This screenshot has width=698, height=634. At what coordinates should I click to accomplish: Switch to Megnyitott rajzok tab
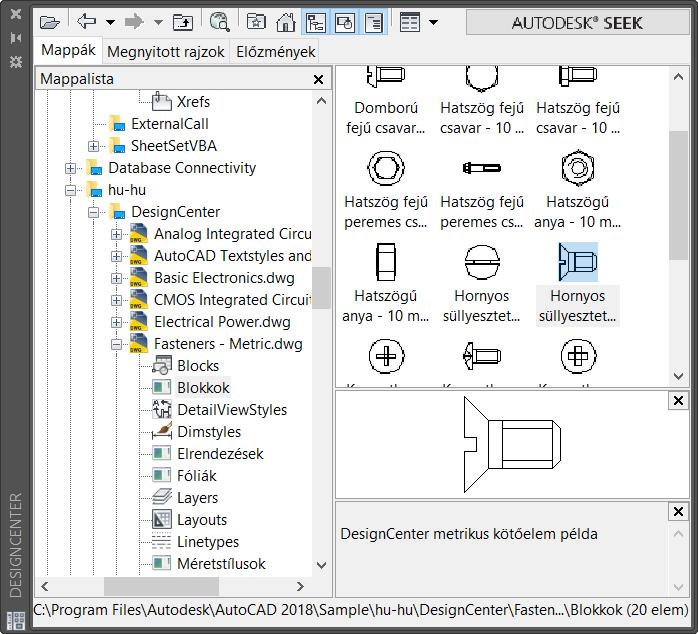166,52
